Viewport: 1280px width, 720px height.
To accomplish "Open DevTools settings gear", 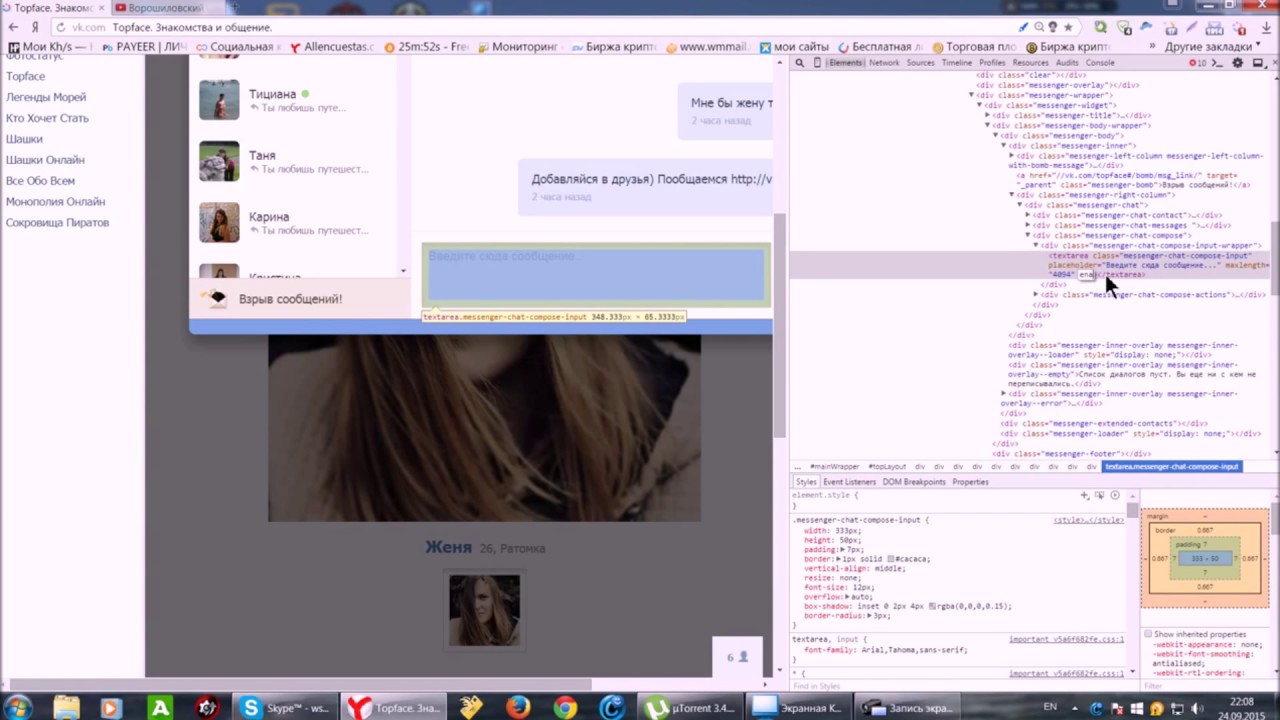I will pos(1237,63).
